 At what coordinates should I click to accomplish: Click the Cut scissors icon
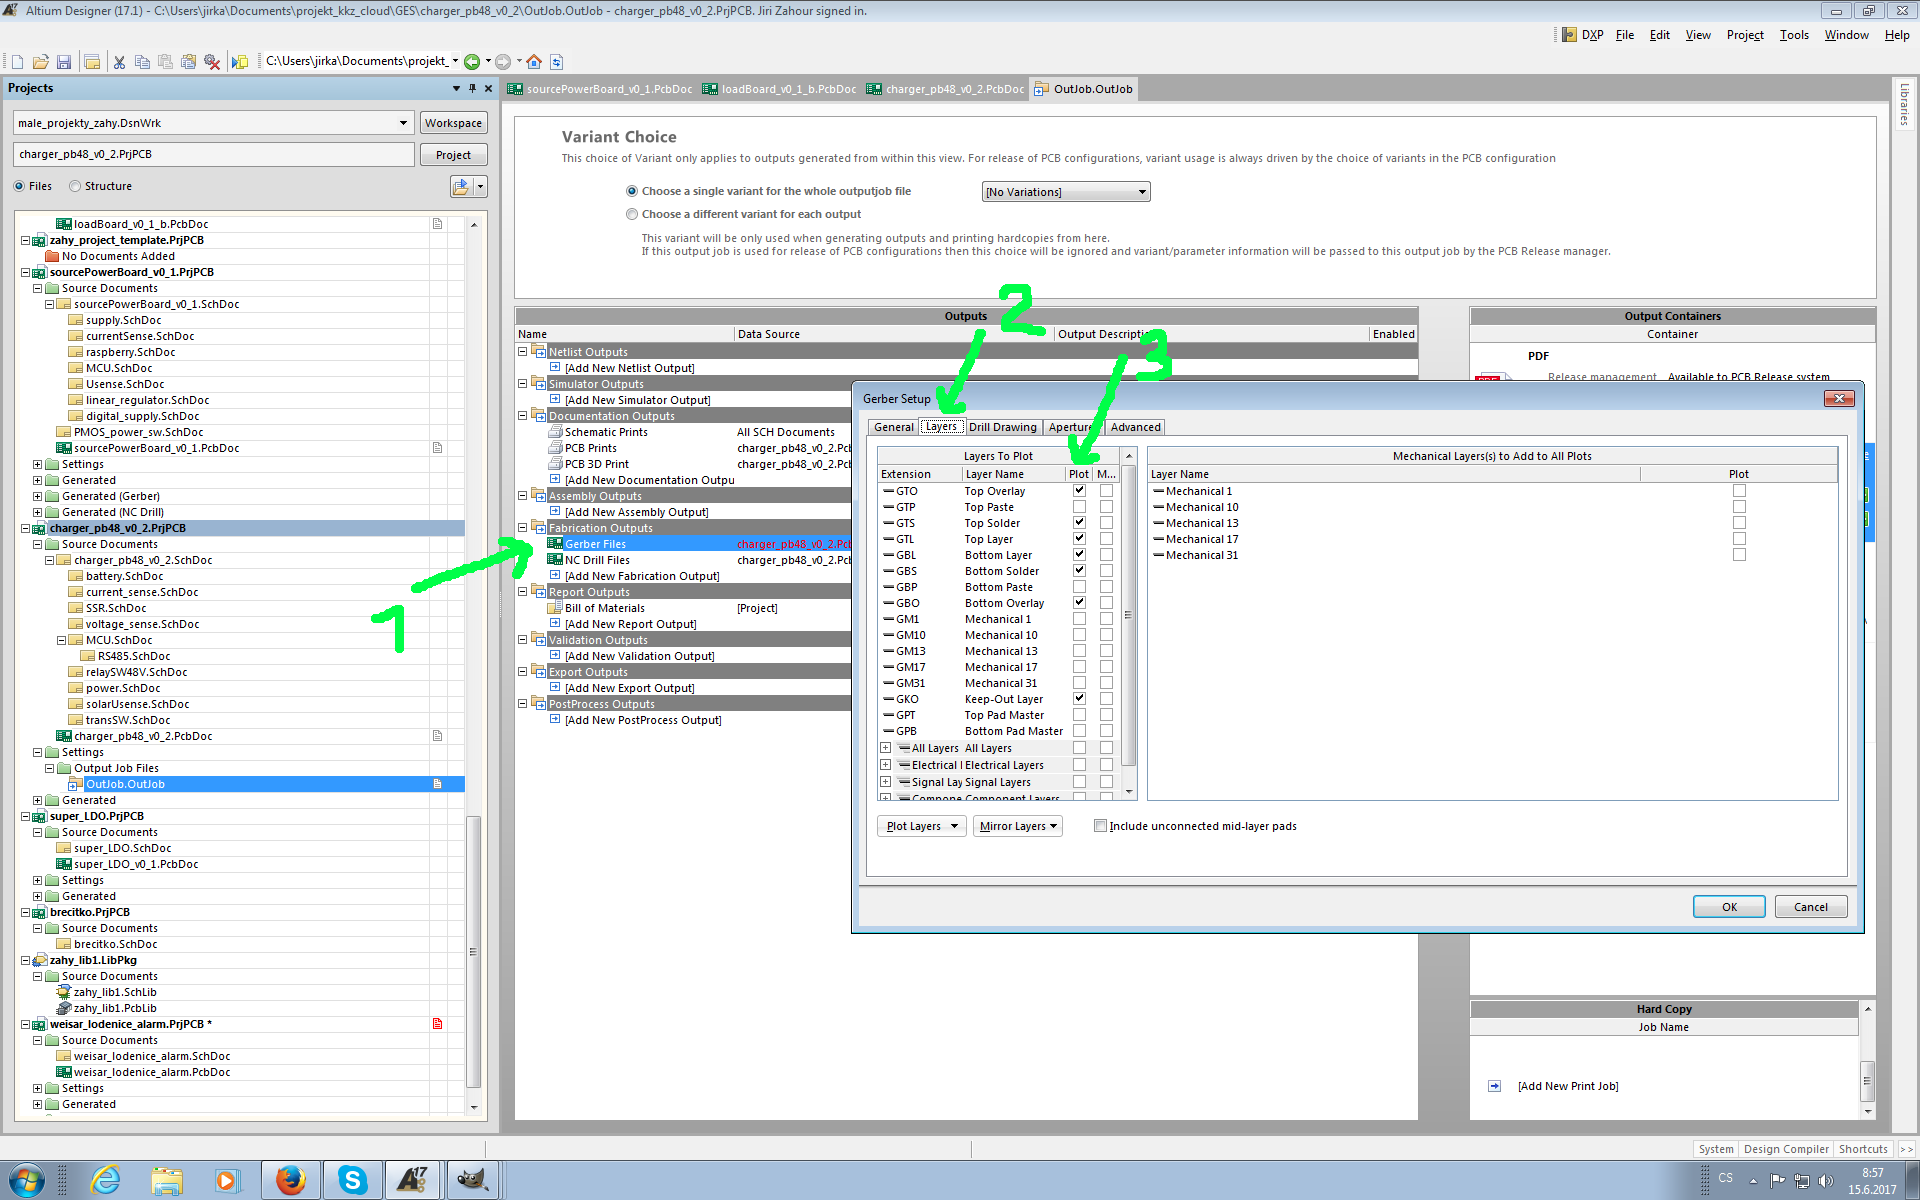point(119,62)
